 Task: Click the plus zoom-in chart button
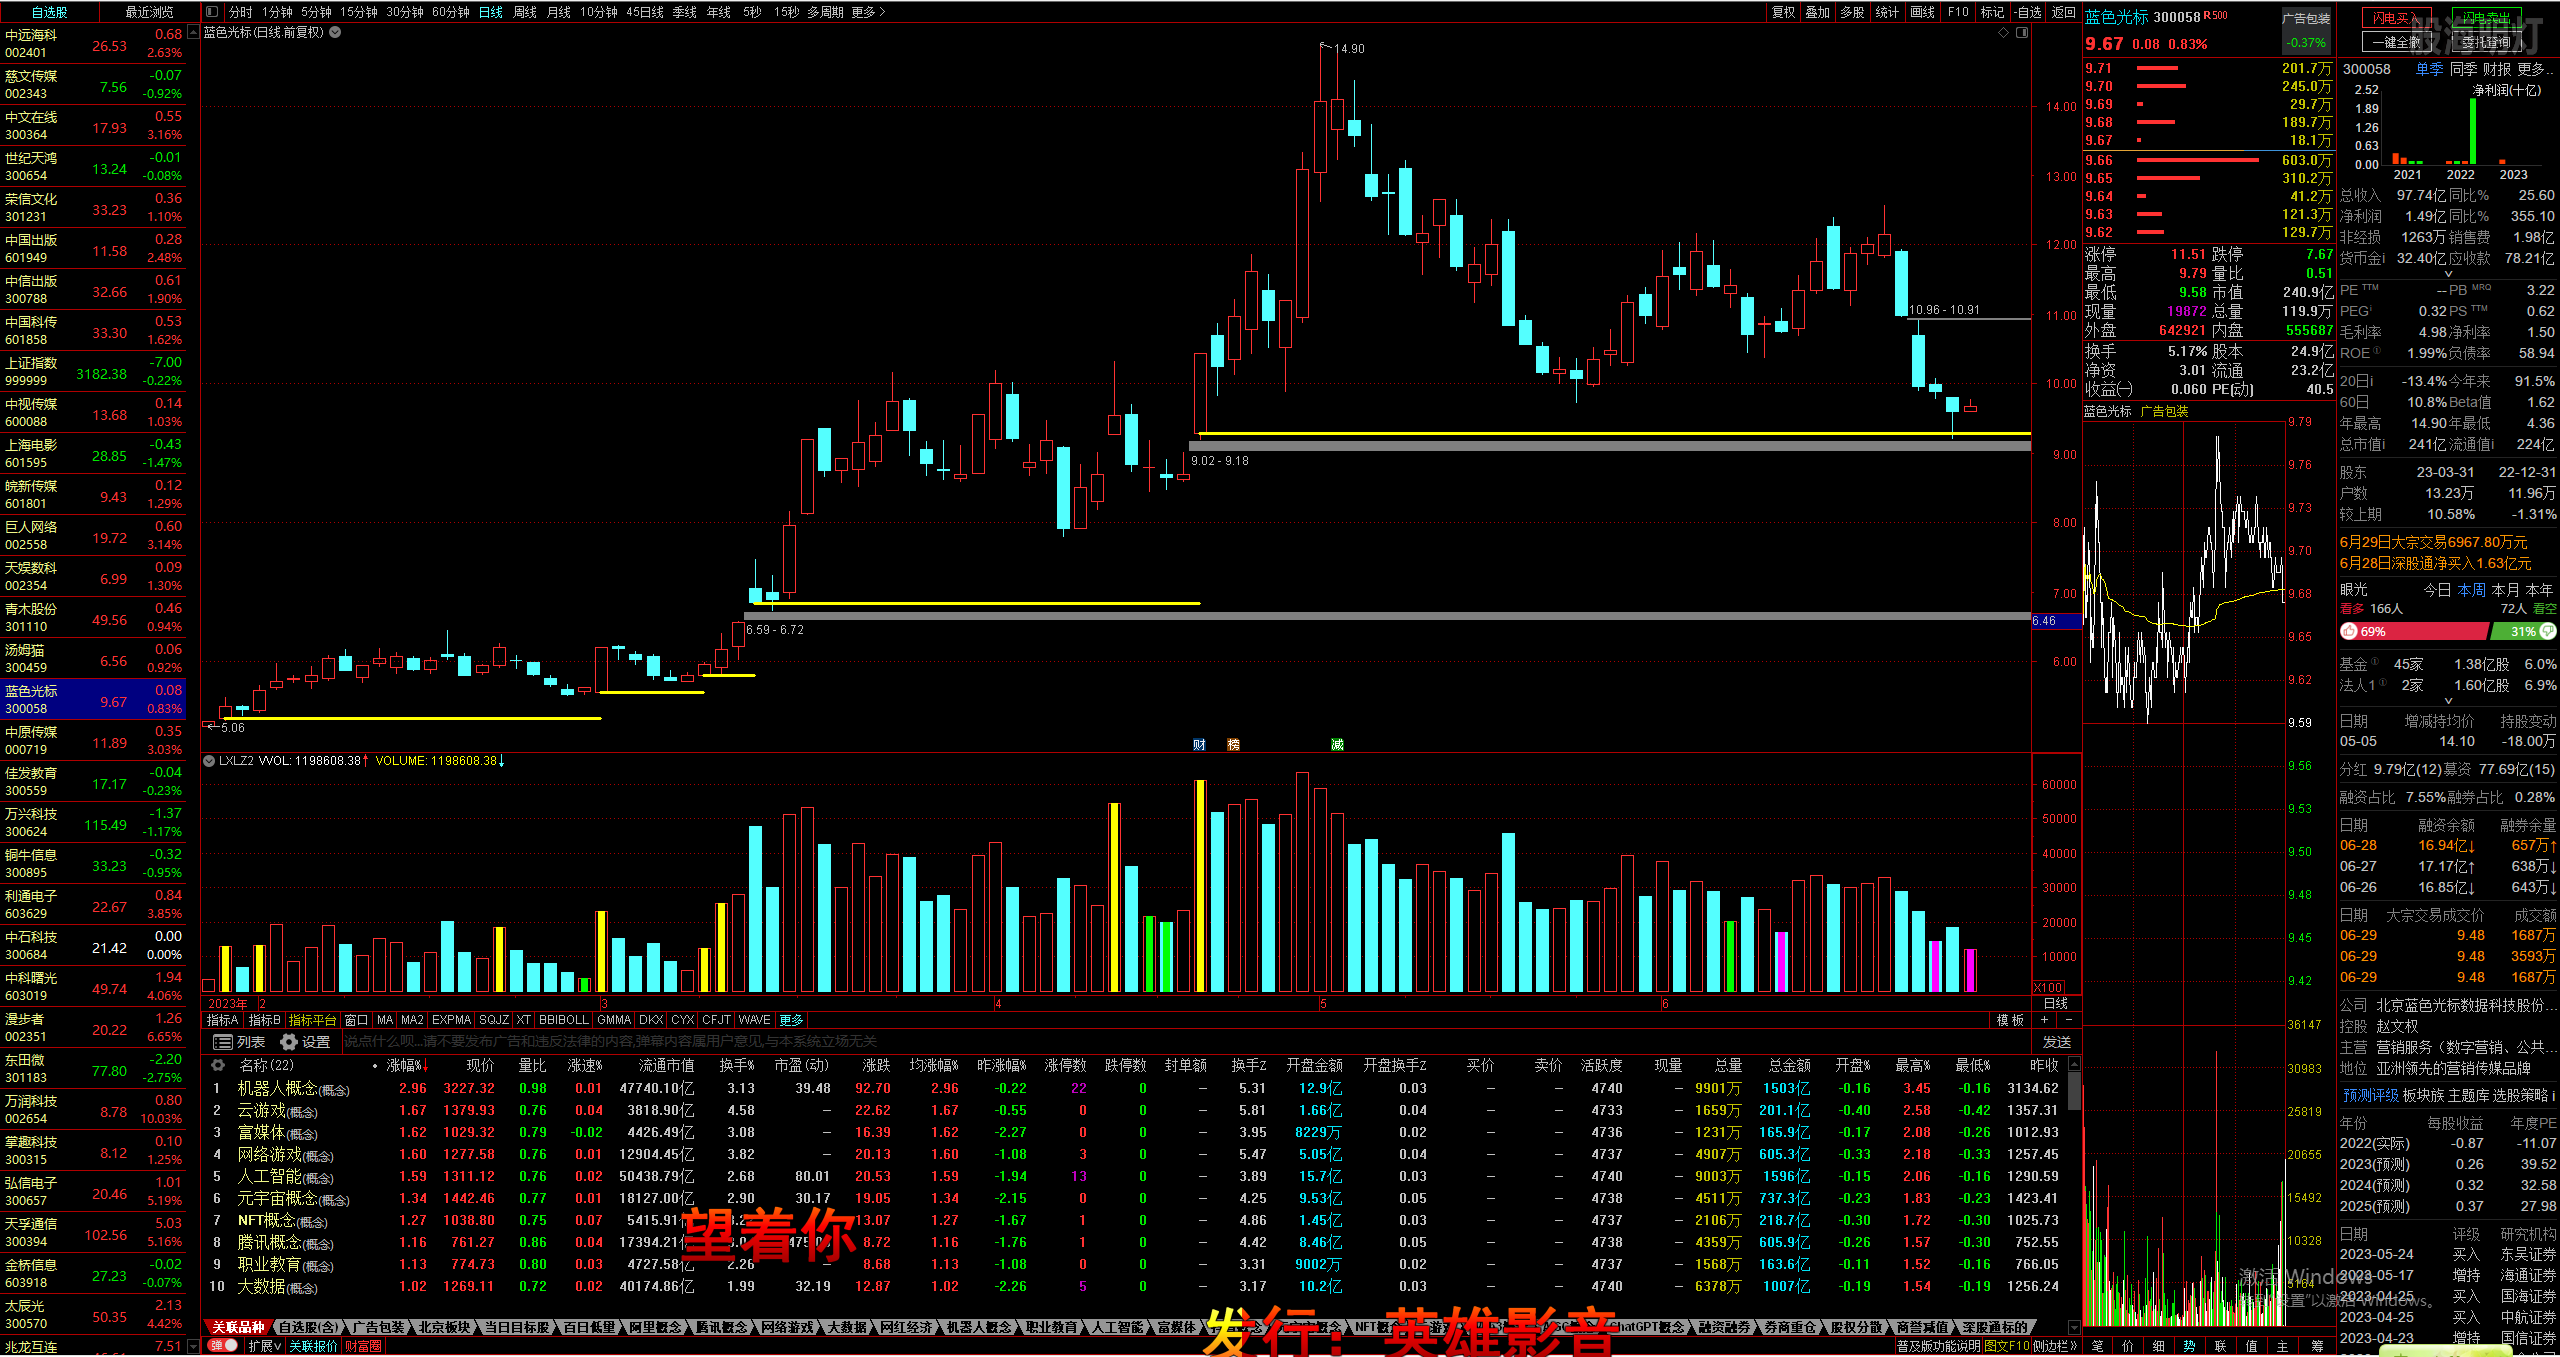2045,1020
